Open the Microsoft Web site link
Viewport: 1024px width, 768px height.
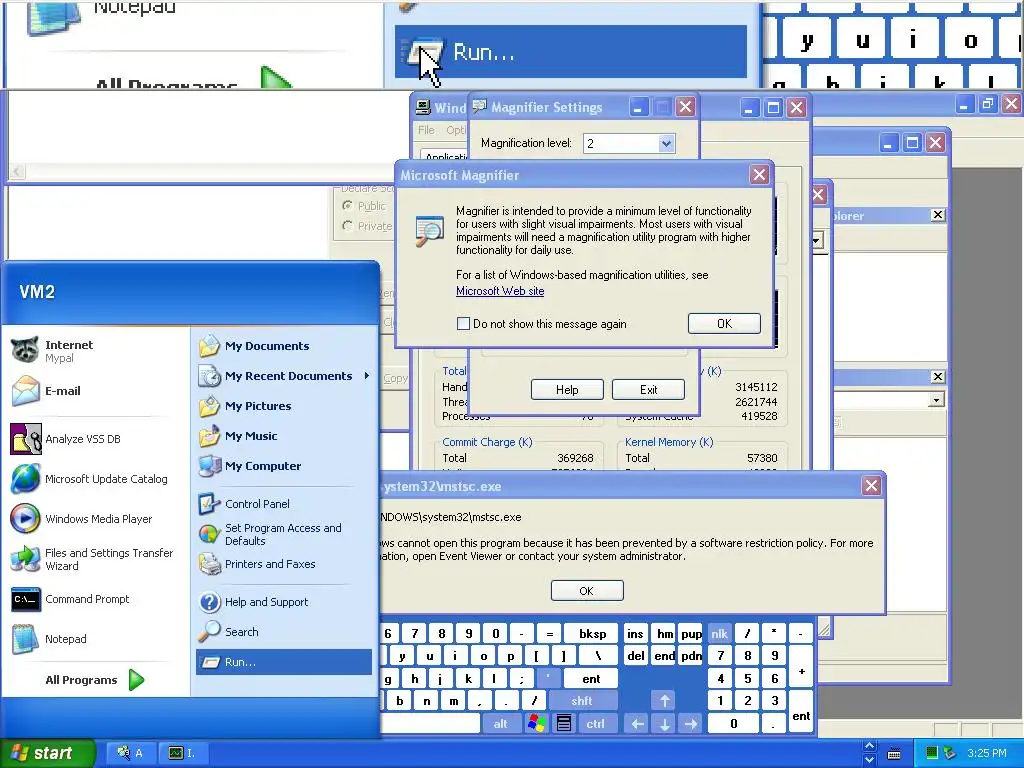pos(500,291)
